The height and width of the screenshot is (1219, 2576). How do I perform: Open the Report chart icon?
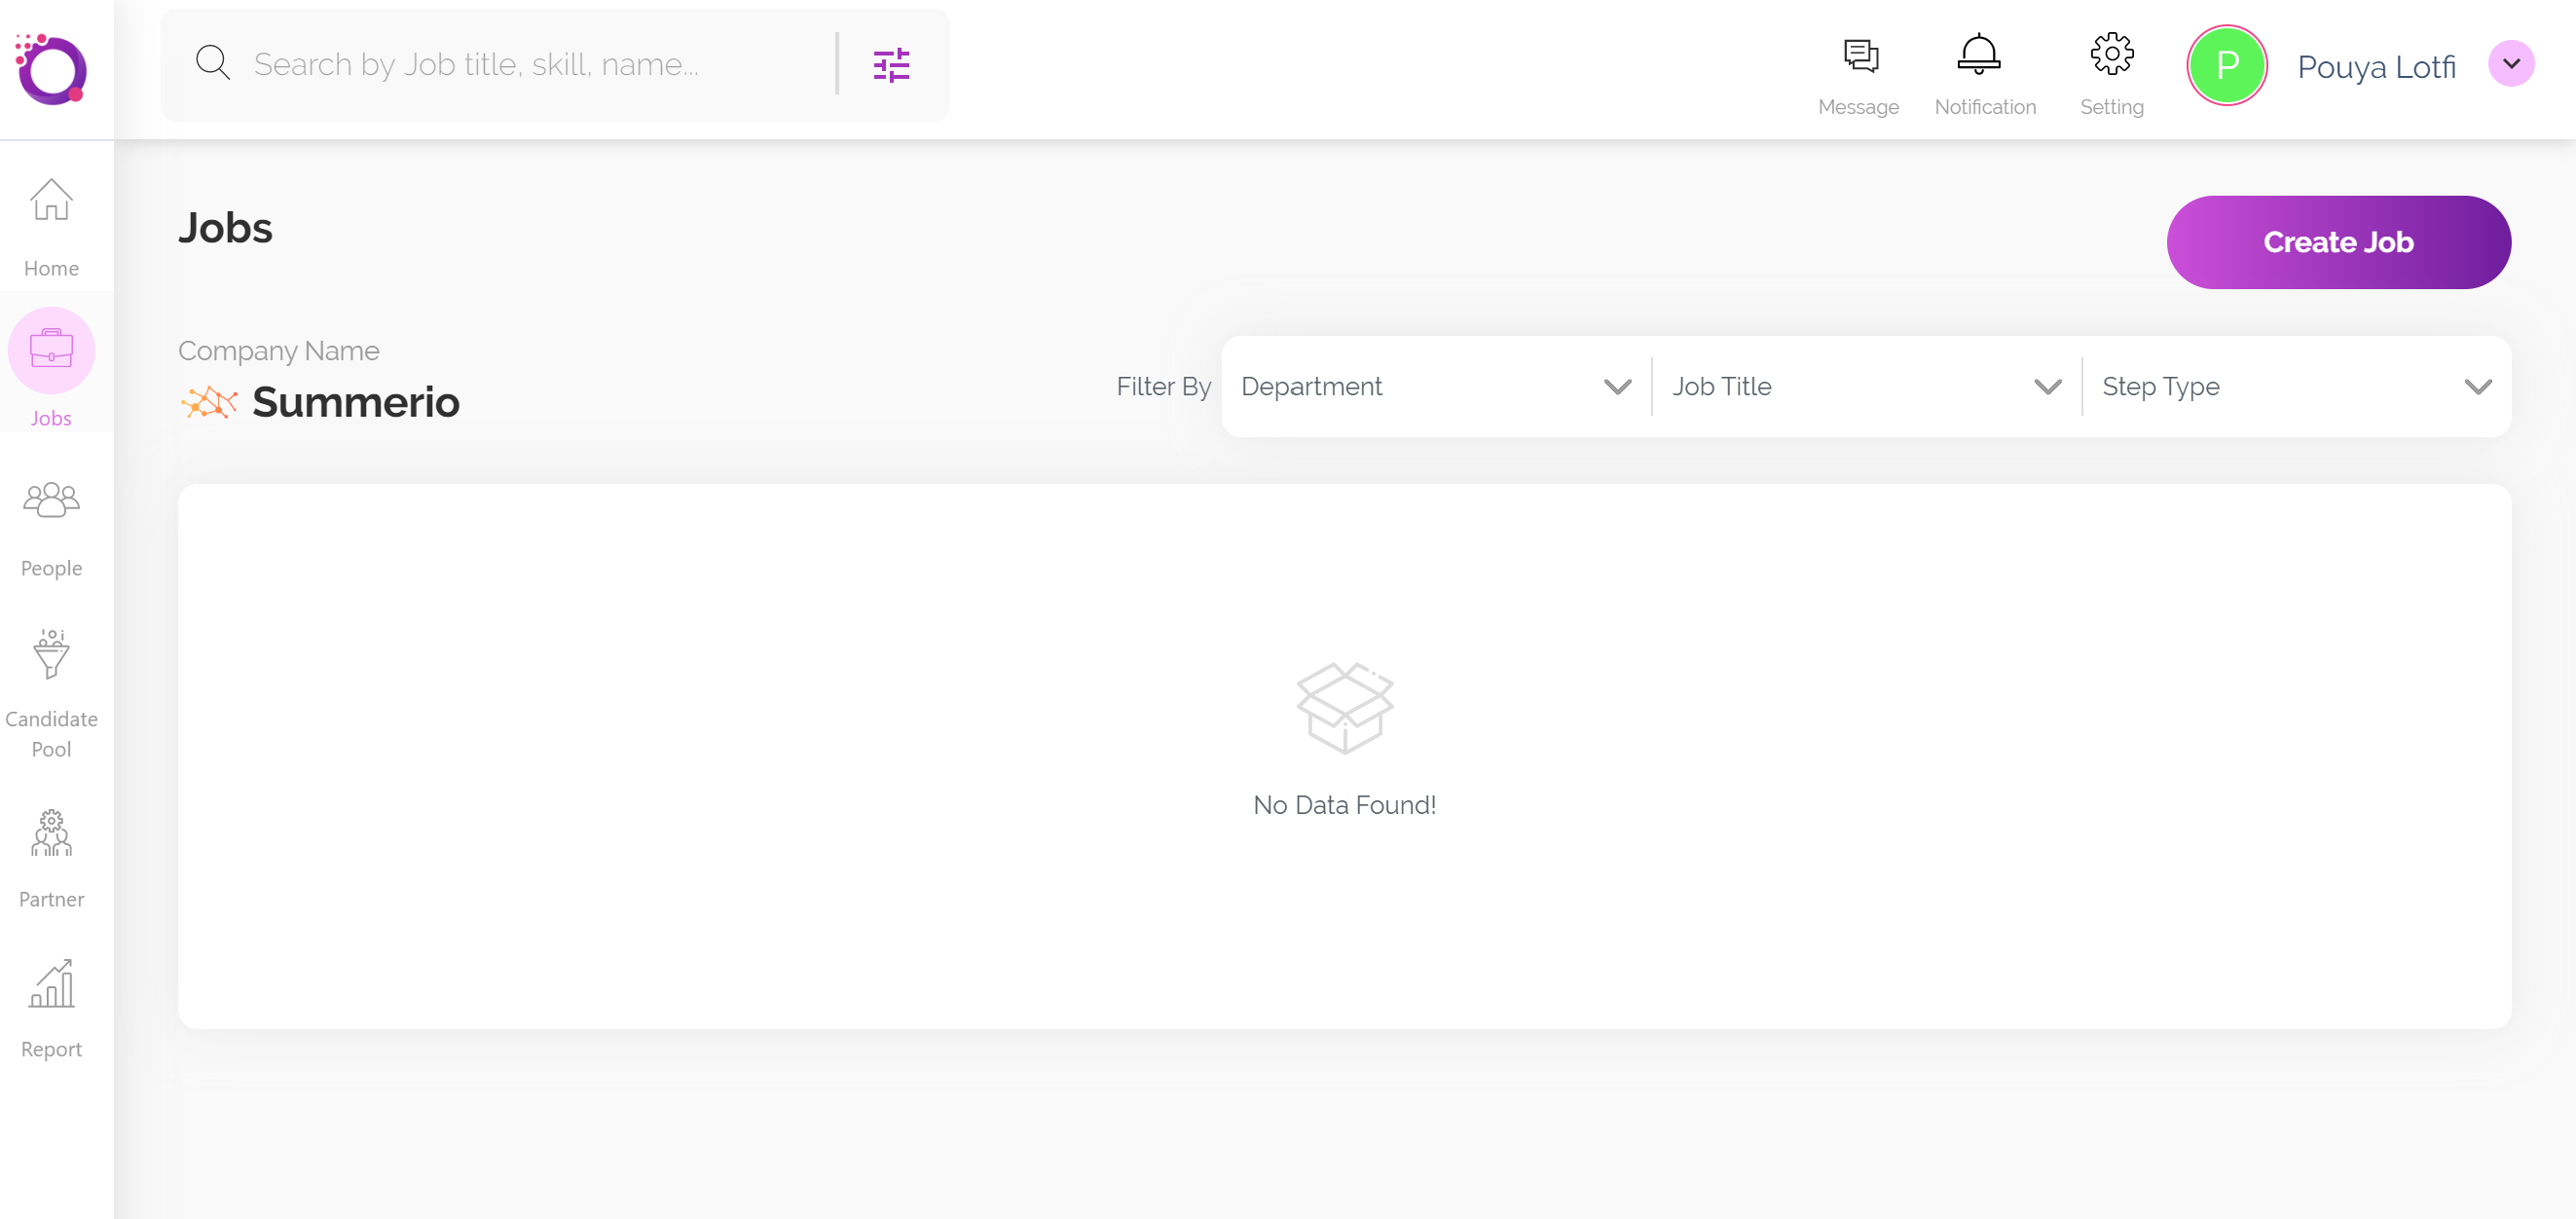[x=51, y=984]
